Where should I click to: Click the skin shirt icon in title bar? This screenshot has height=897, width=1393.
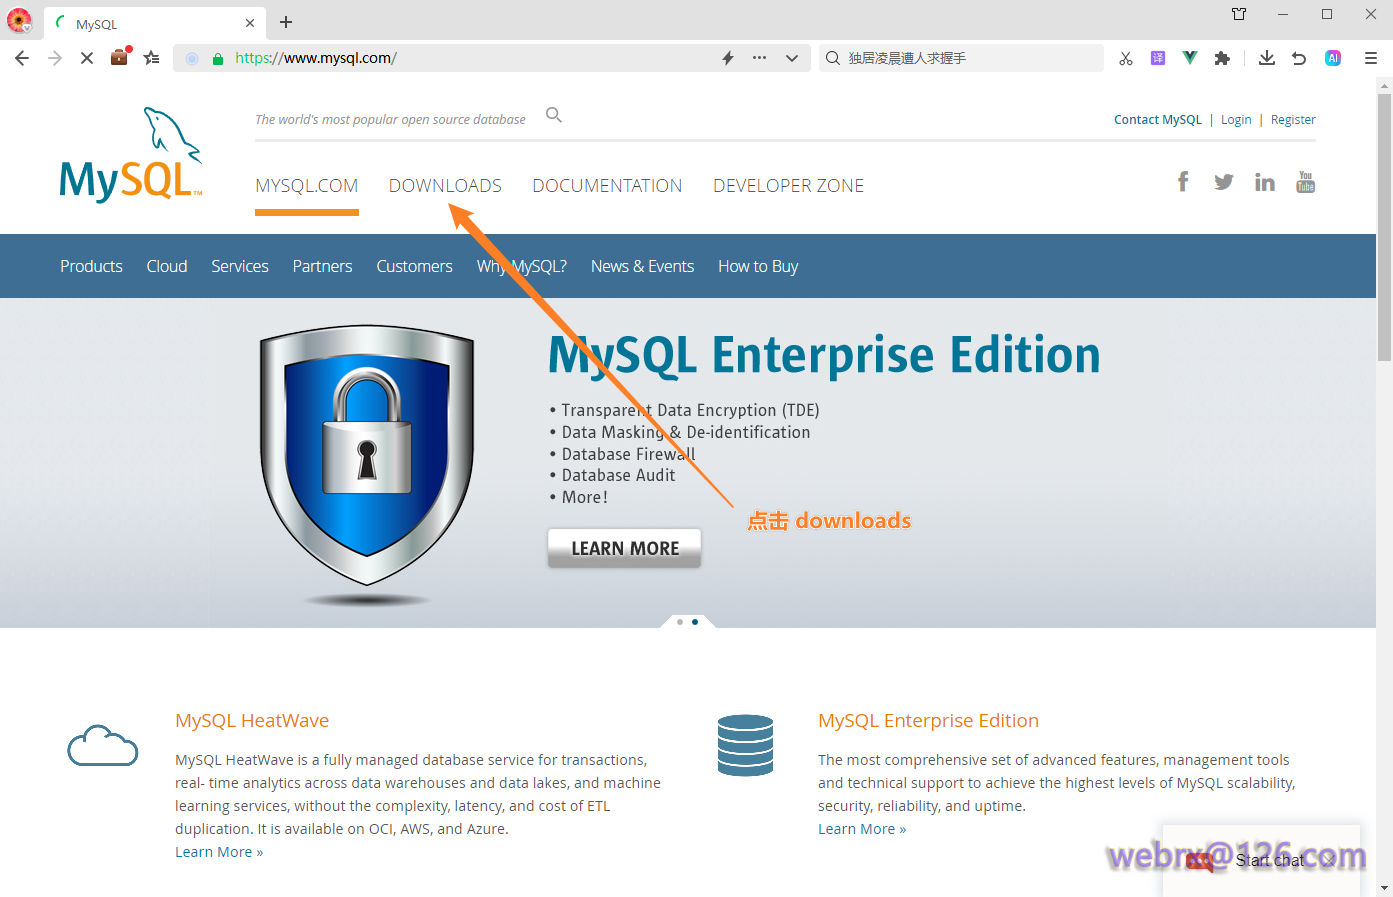pos(1239,14)
